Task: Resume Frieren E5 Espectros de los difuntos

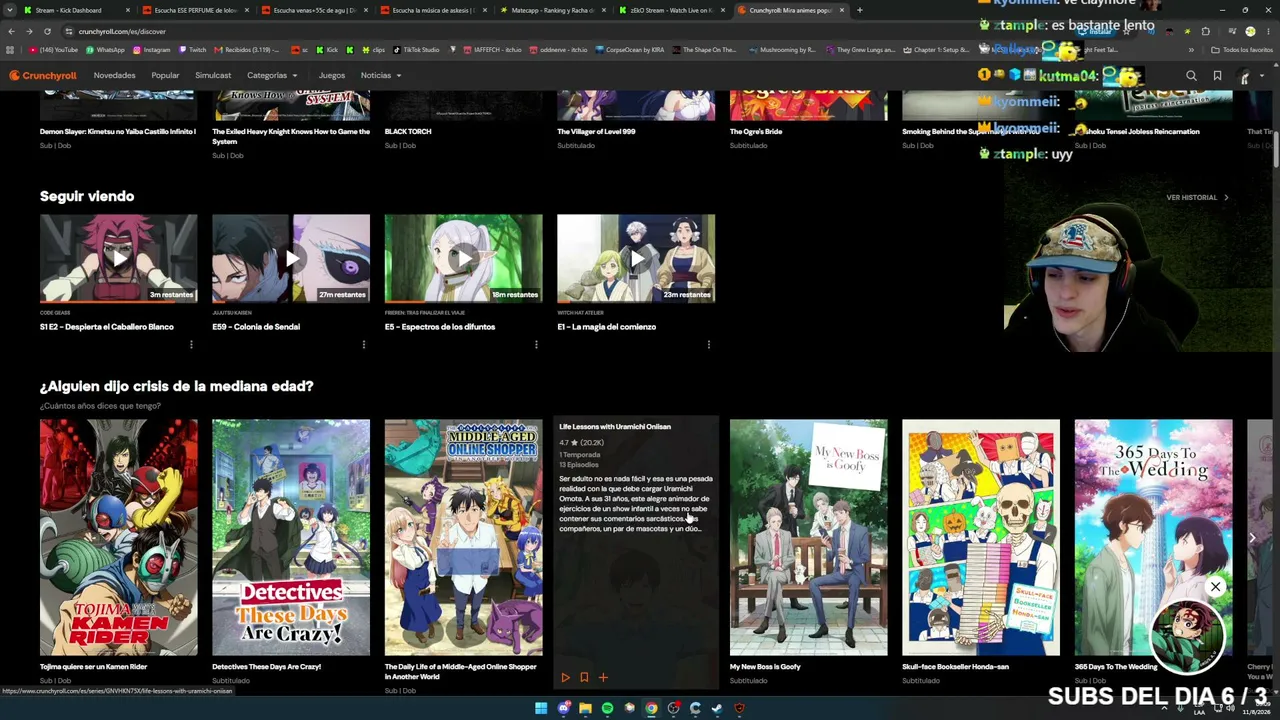Action: (464, 258)
